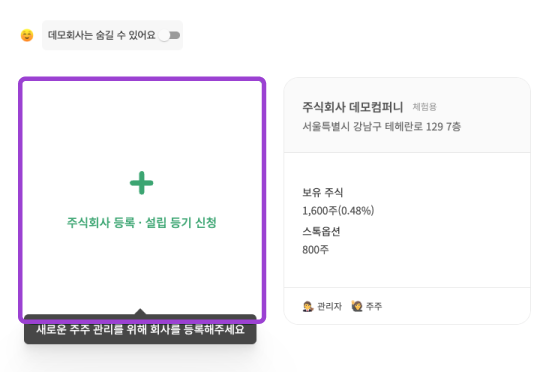Click the 관리자 role label
The width and height of the screenshot is (551, 373).
point(330,307)
